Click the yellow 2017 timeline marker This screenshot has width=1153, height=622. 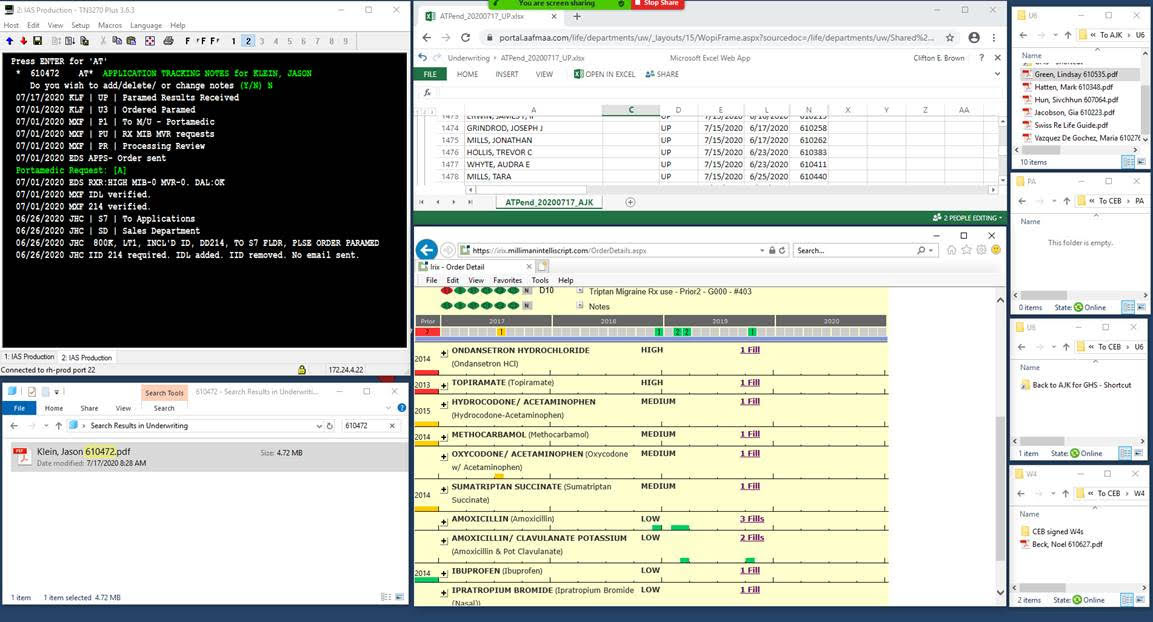coord(501,332)
